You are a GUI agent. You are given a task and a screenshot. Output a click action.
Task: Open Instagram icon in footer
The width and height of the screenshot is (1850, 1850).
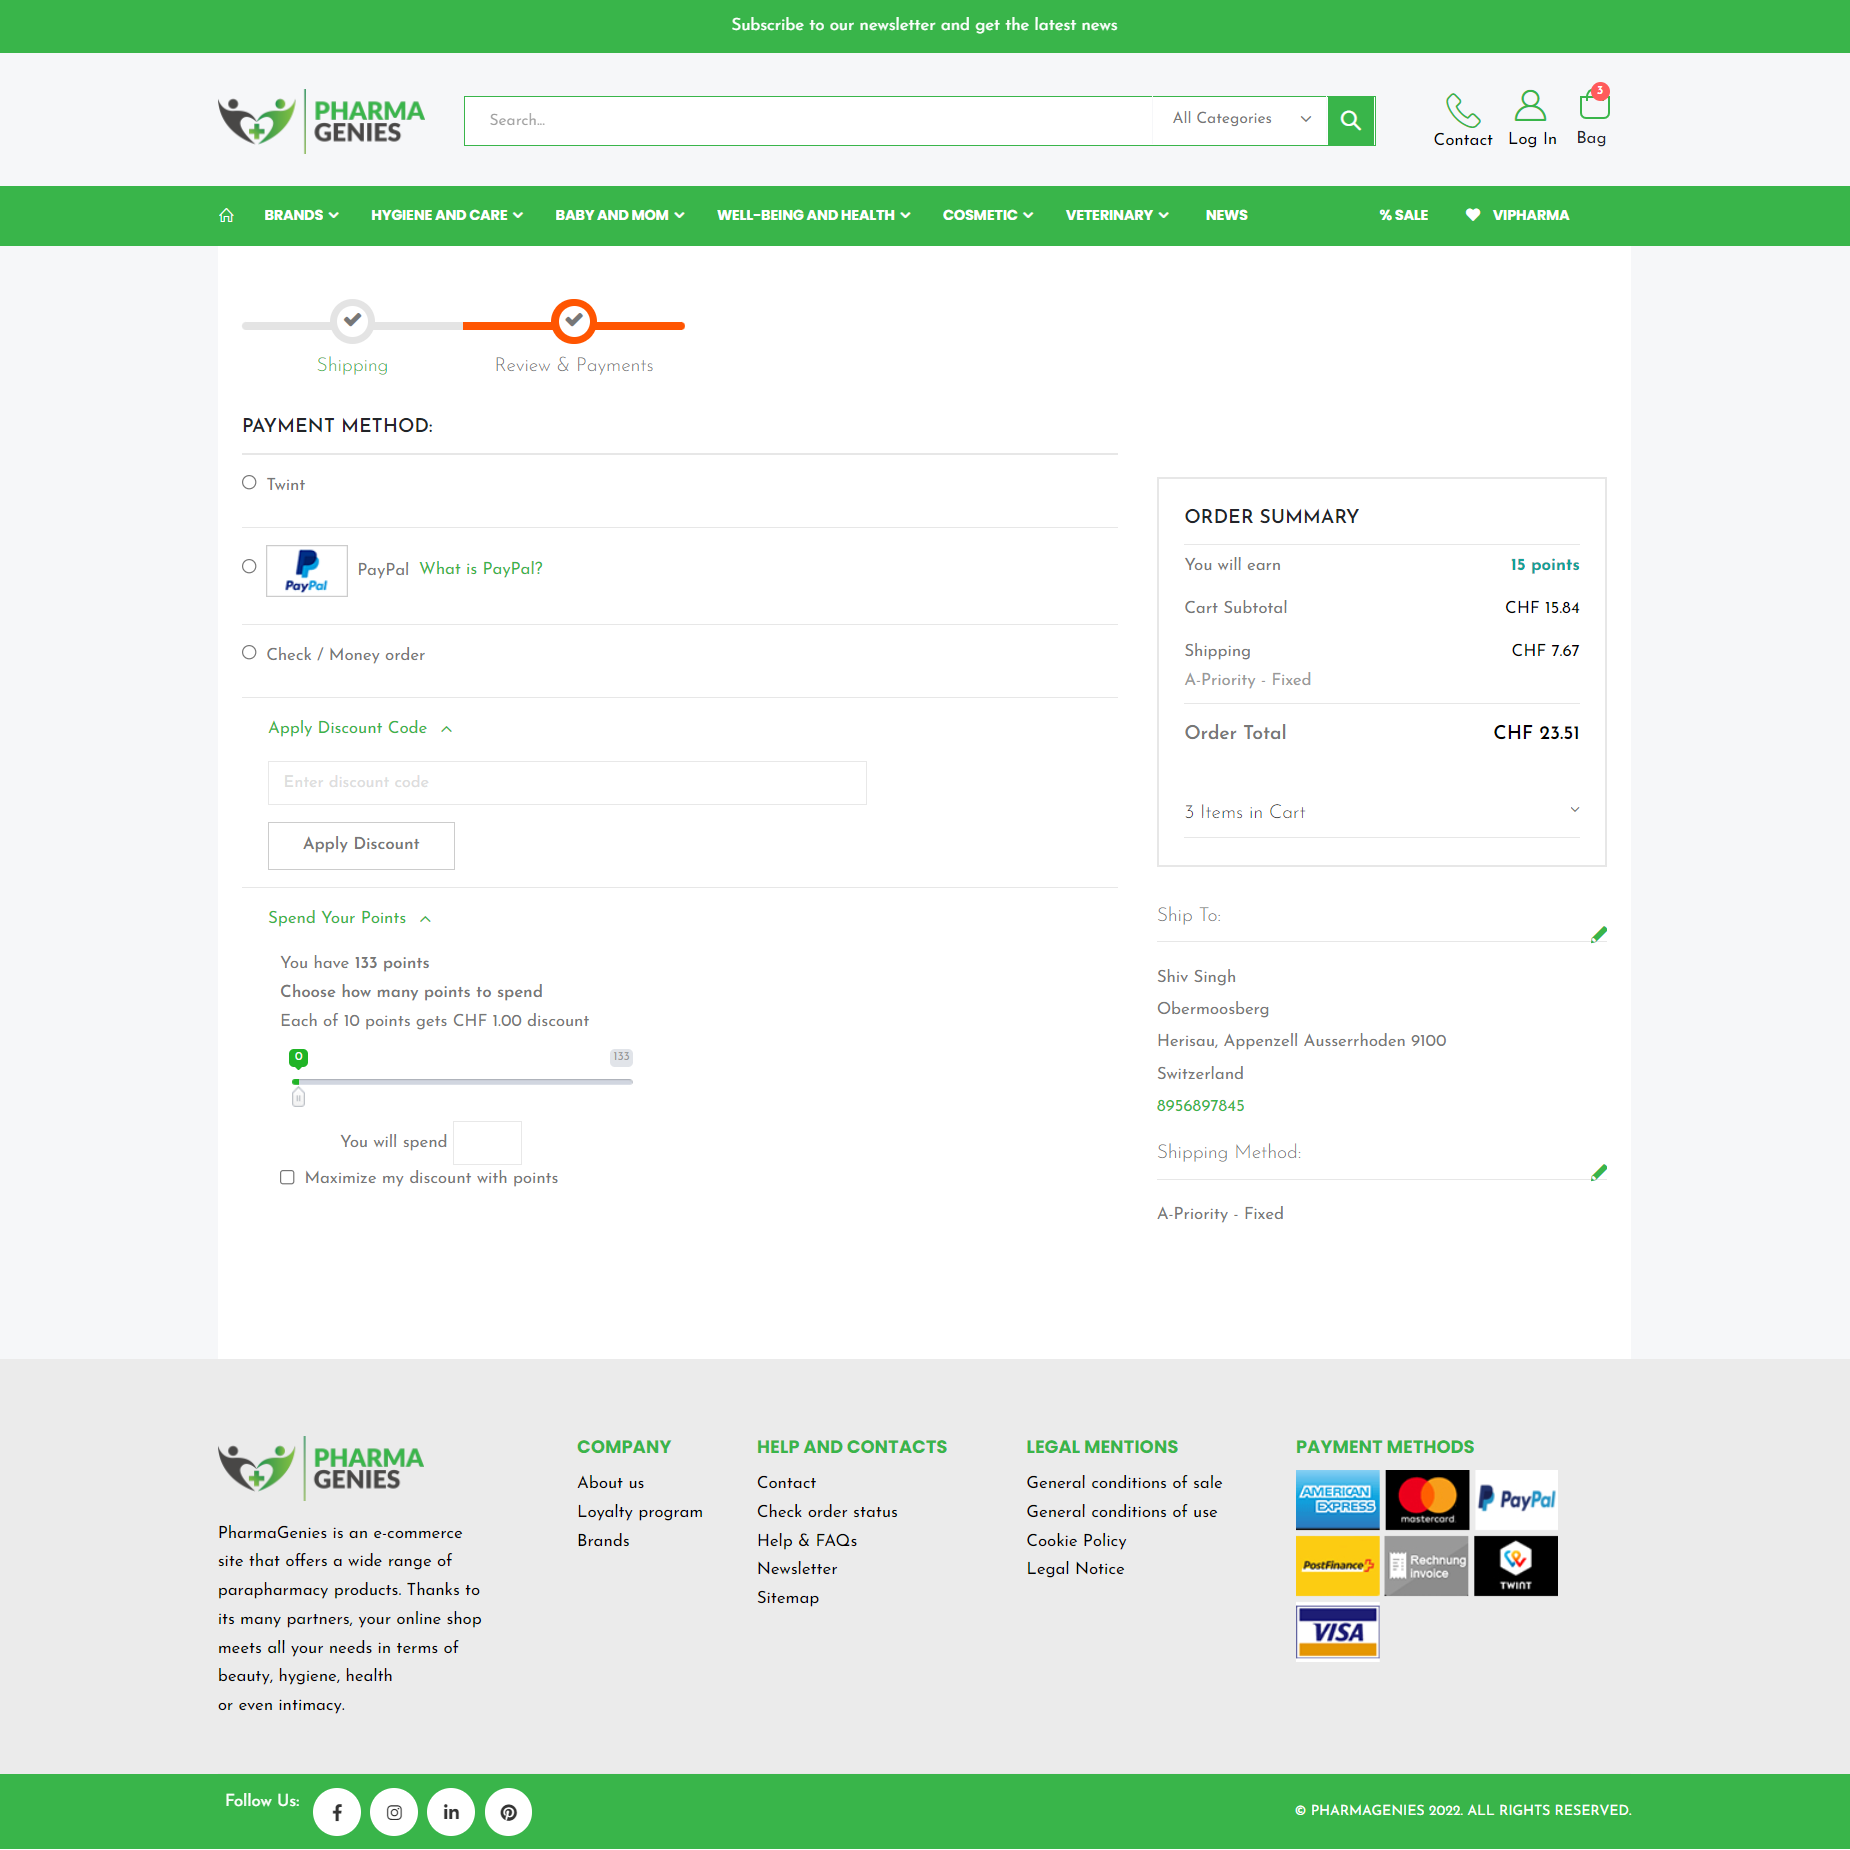pos(394,1812)
